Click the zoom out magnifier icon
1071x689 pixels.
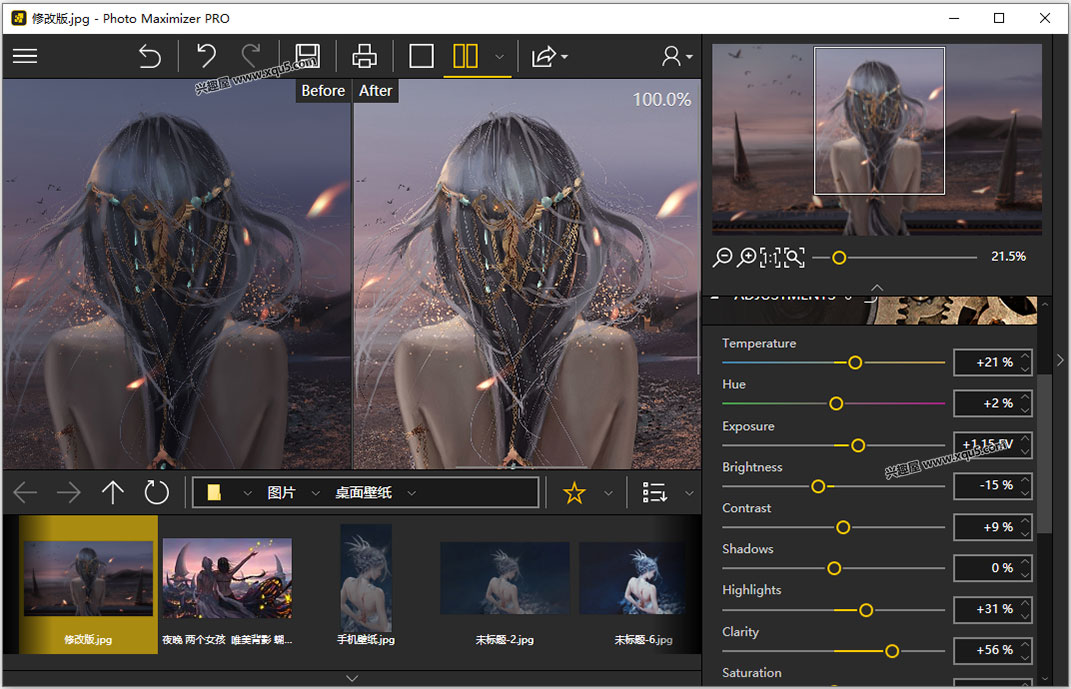pyautogui.click(x=722, y=258)
